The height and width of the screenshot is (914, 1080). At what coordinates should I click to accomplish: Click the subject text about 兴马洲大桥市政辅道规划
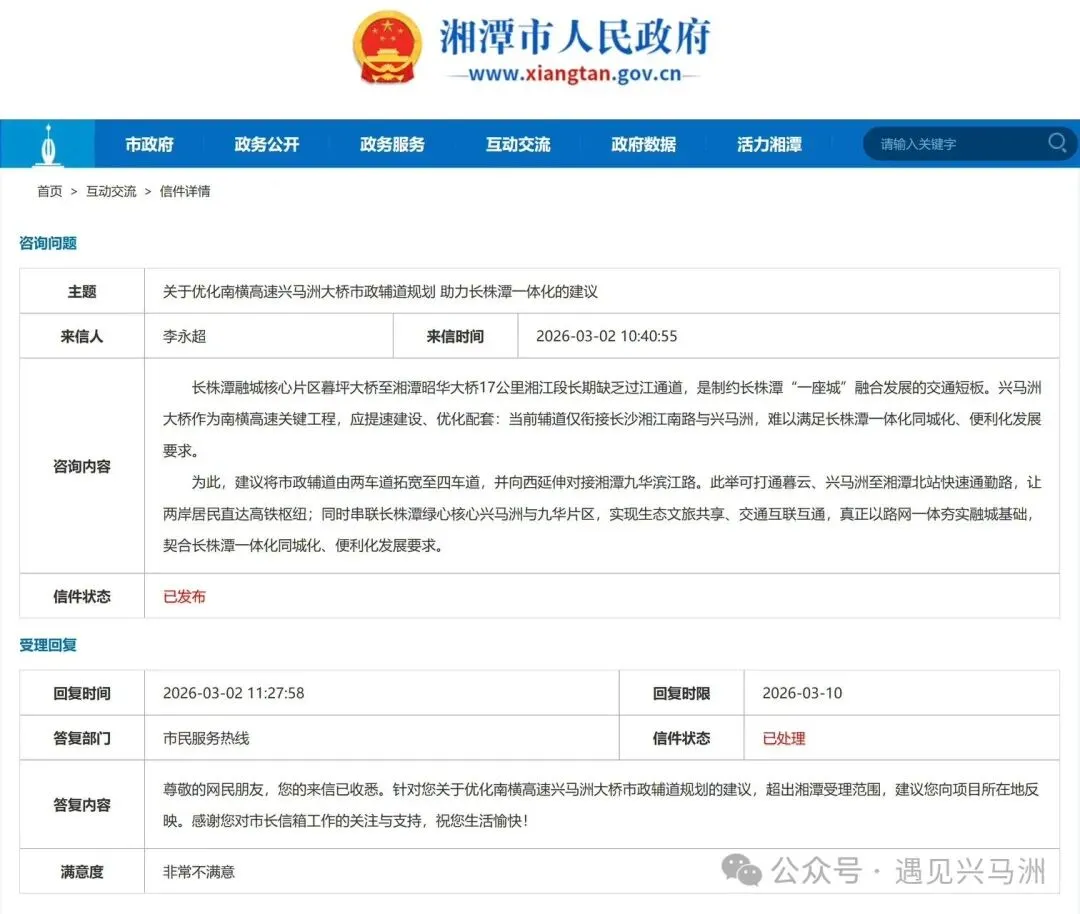(x=380, y=291)
